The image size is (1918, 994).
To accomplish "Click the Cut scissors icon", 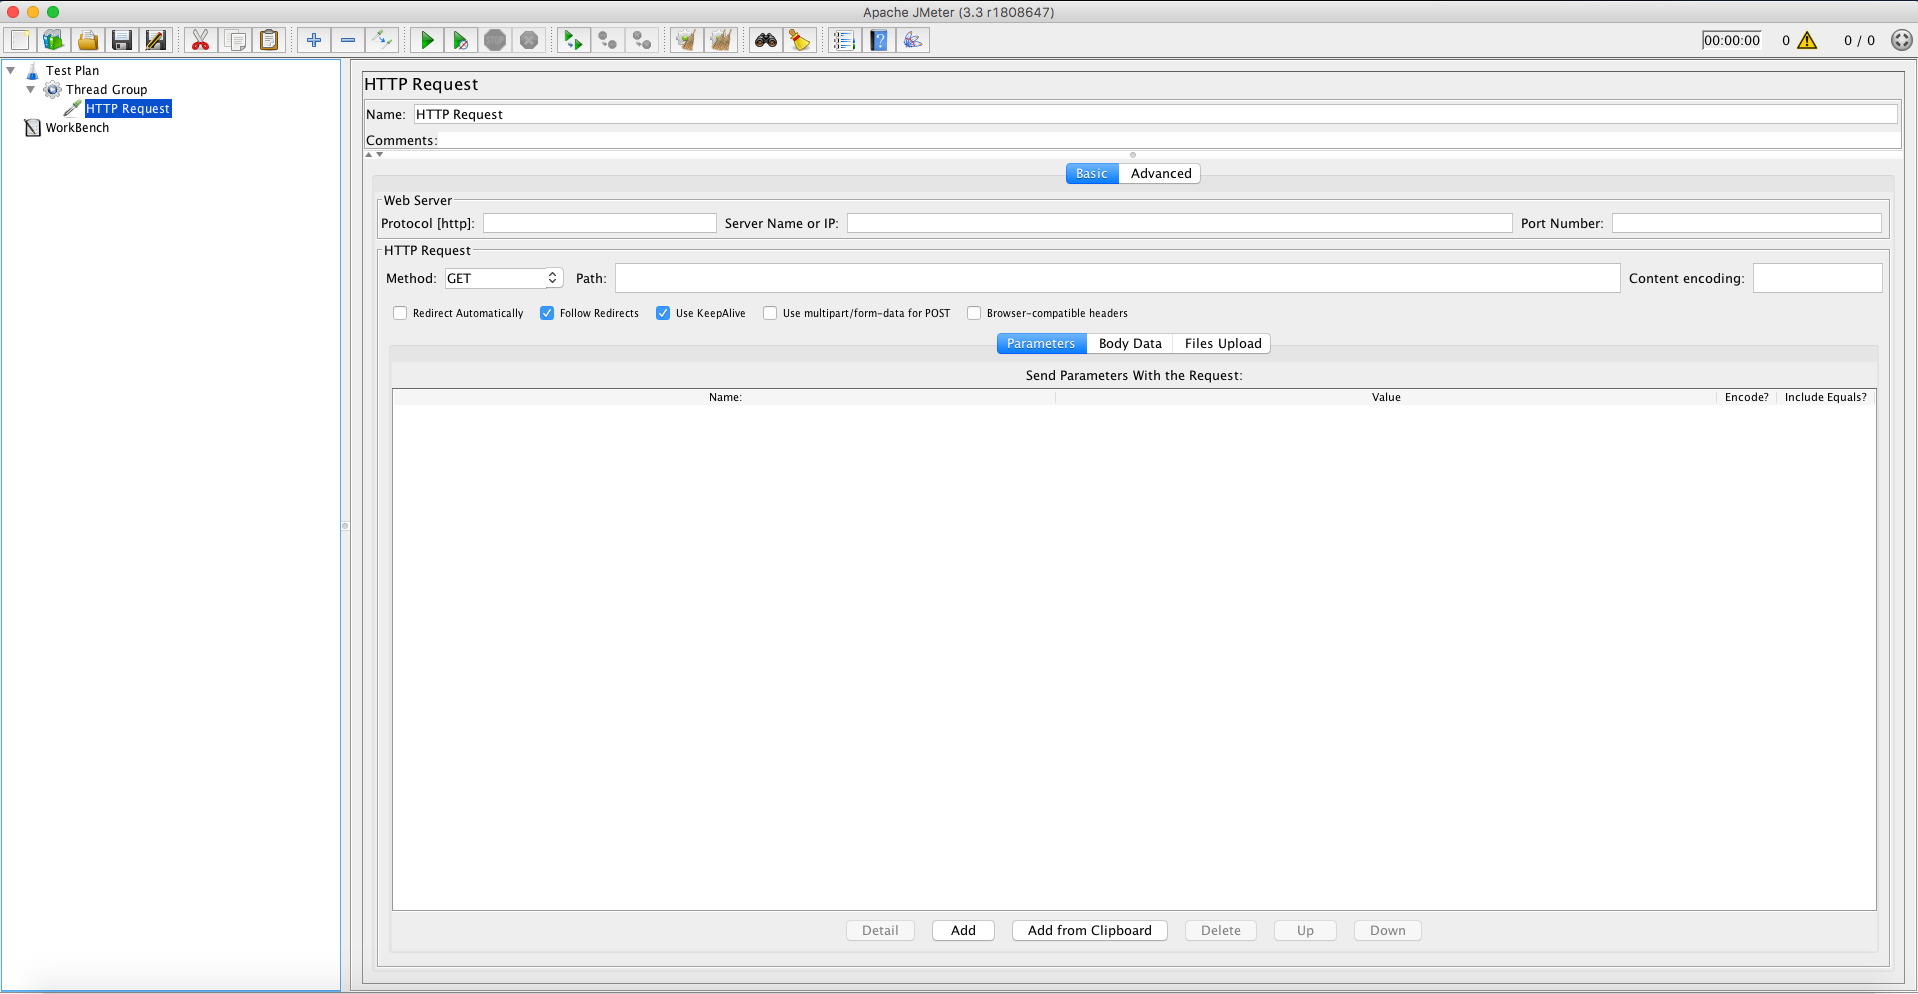I will [x=200, y=40].
